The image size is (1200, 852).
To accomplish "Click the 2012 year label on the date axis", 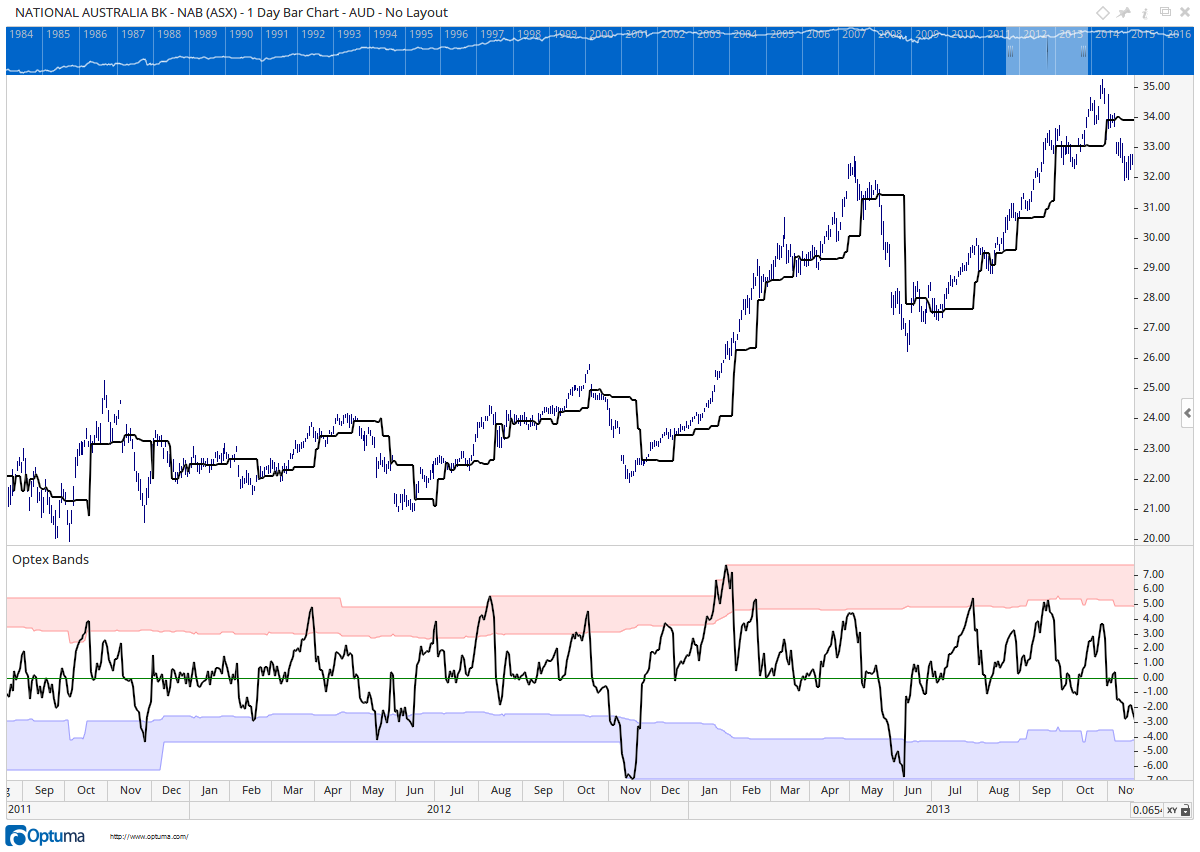I will [x=438, y=809].
